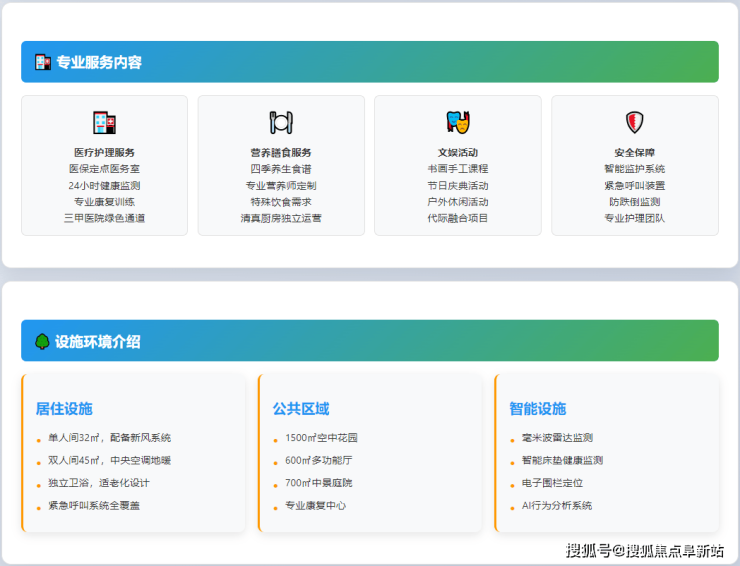The height and width of the screenshot is (566, 740).
Task: Click the tree icon beside 设施环境介绍
Action: point(43,341)
